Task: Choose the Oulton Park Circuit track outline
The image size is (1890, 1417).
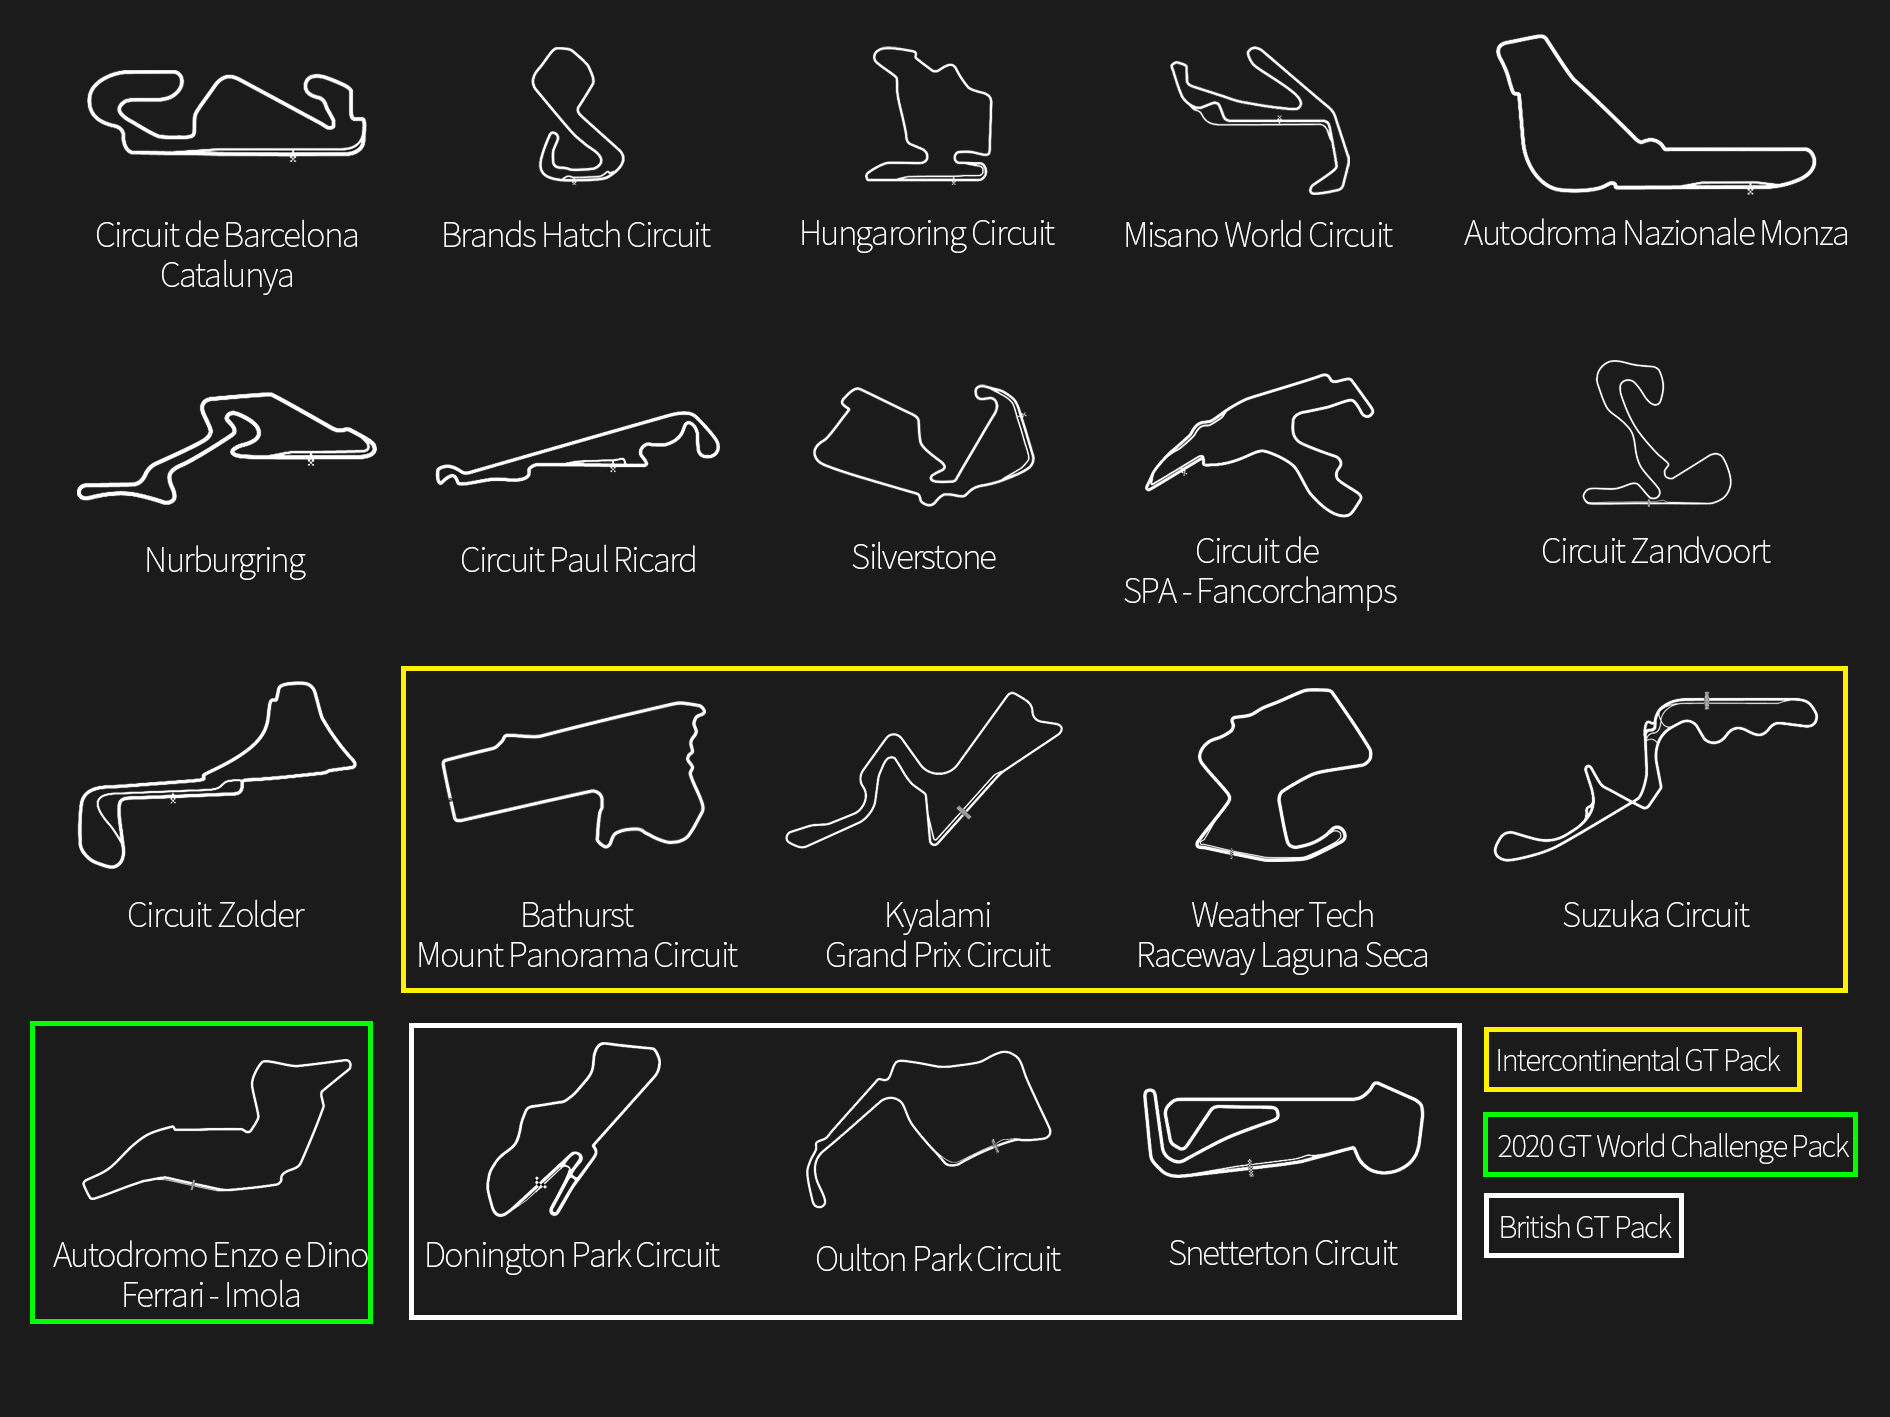Action: click(x=928, y=1130)
